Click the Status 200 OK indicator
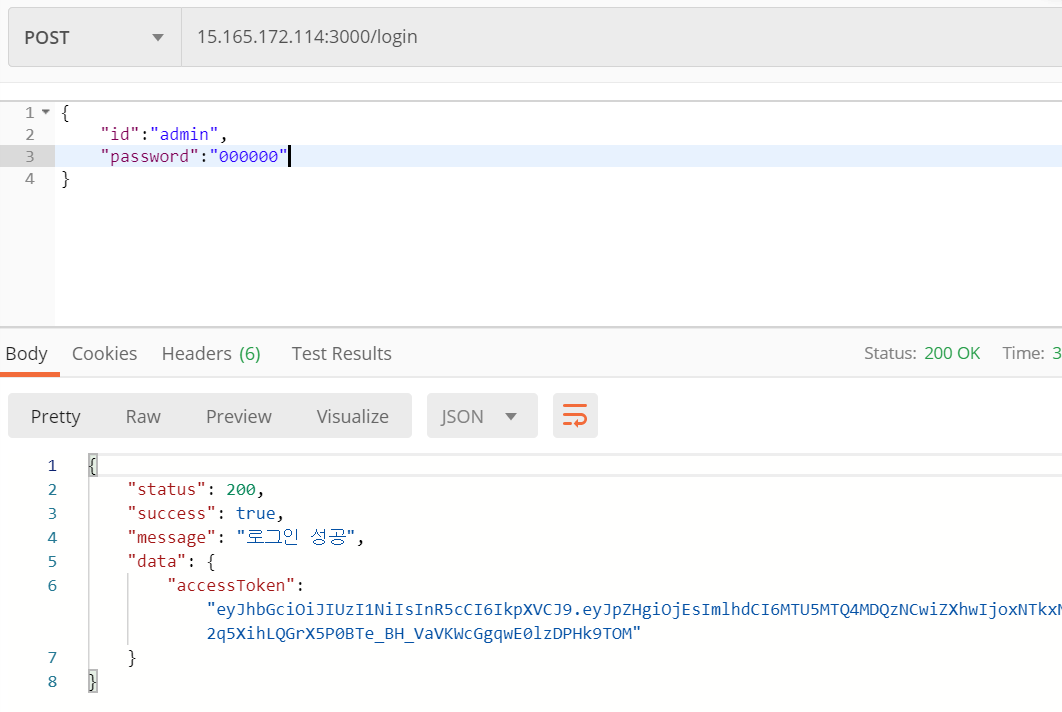Screen dimensions: 1062x712 click(x=922, y=354)
